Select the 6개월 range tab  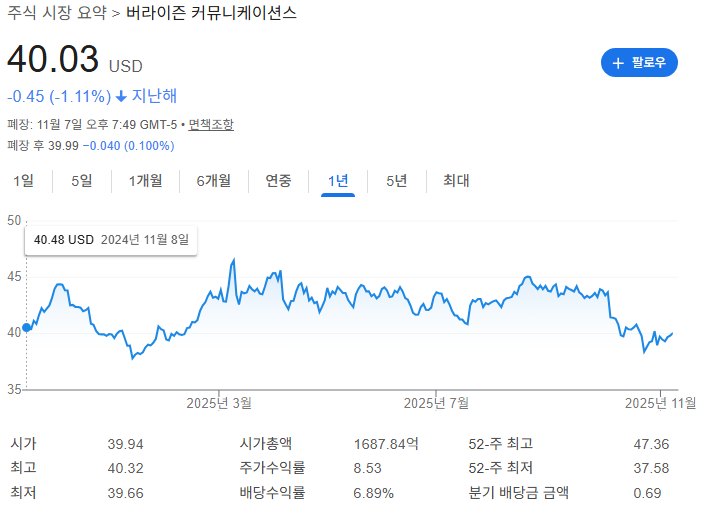pyautogui.click(x=214, y=181)
